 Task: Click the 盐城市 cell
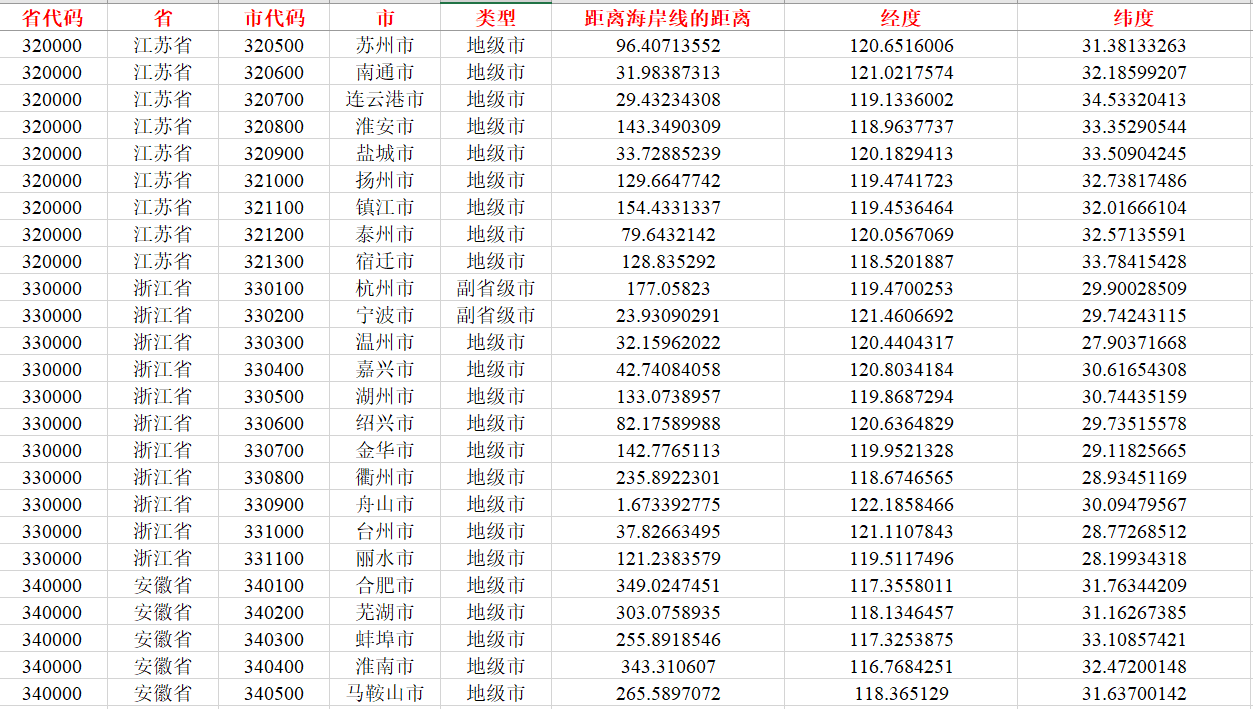click(x=385, y=153)
